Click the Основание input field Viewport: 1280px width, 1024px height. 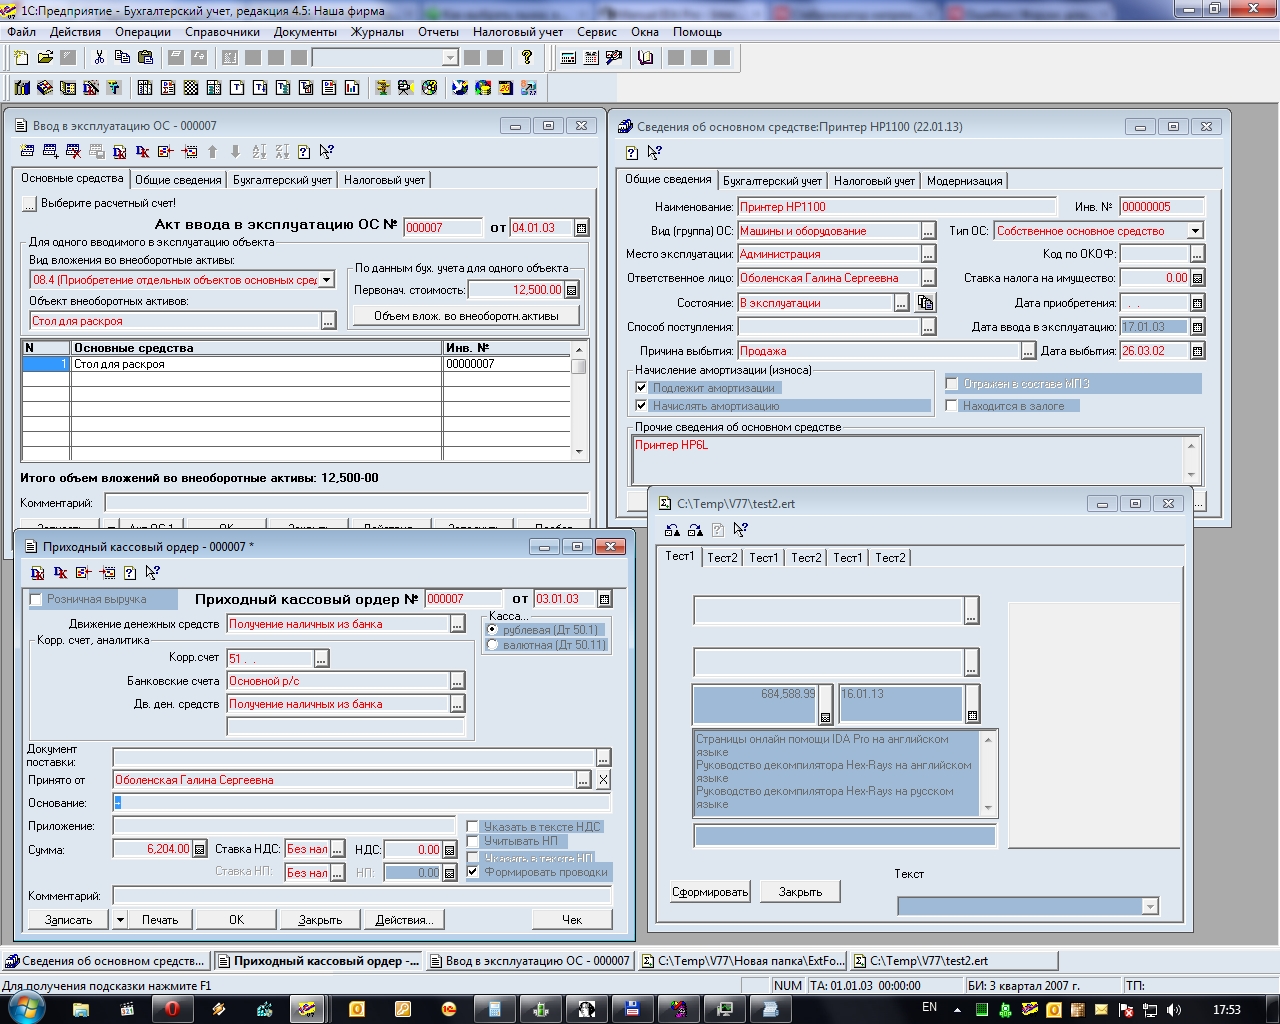pos(360,803)
